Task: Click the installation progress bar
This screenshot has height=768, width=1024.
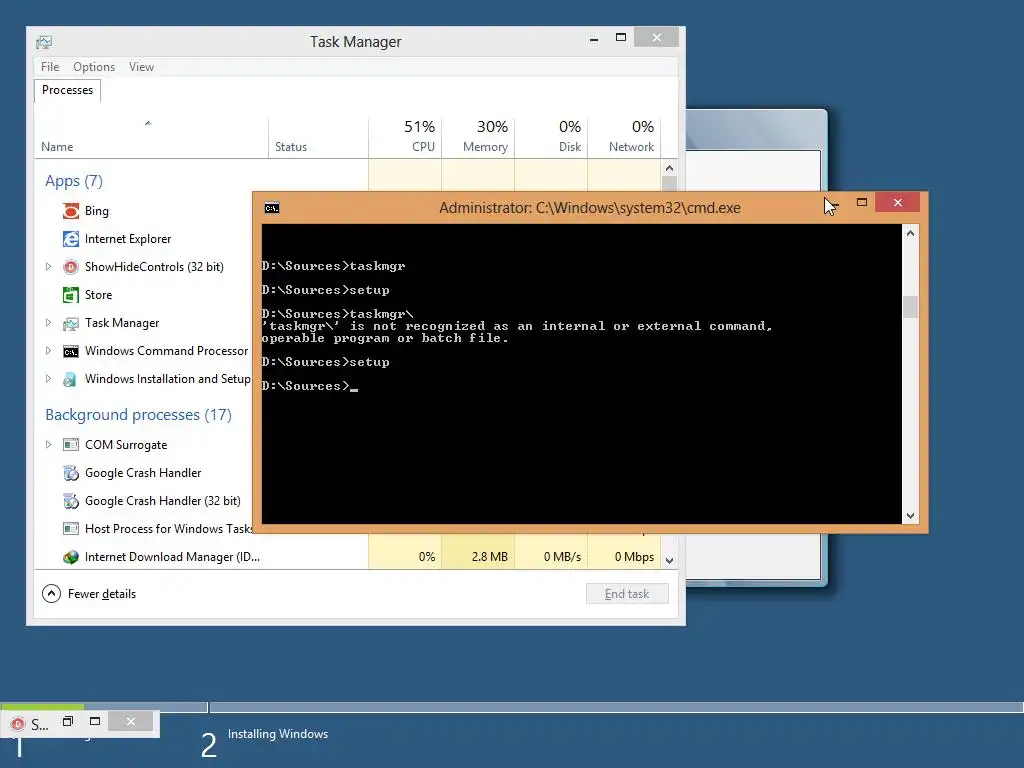Action: (512, 707)
